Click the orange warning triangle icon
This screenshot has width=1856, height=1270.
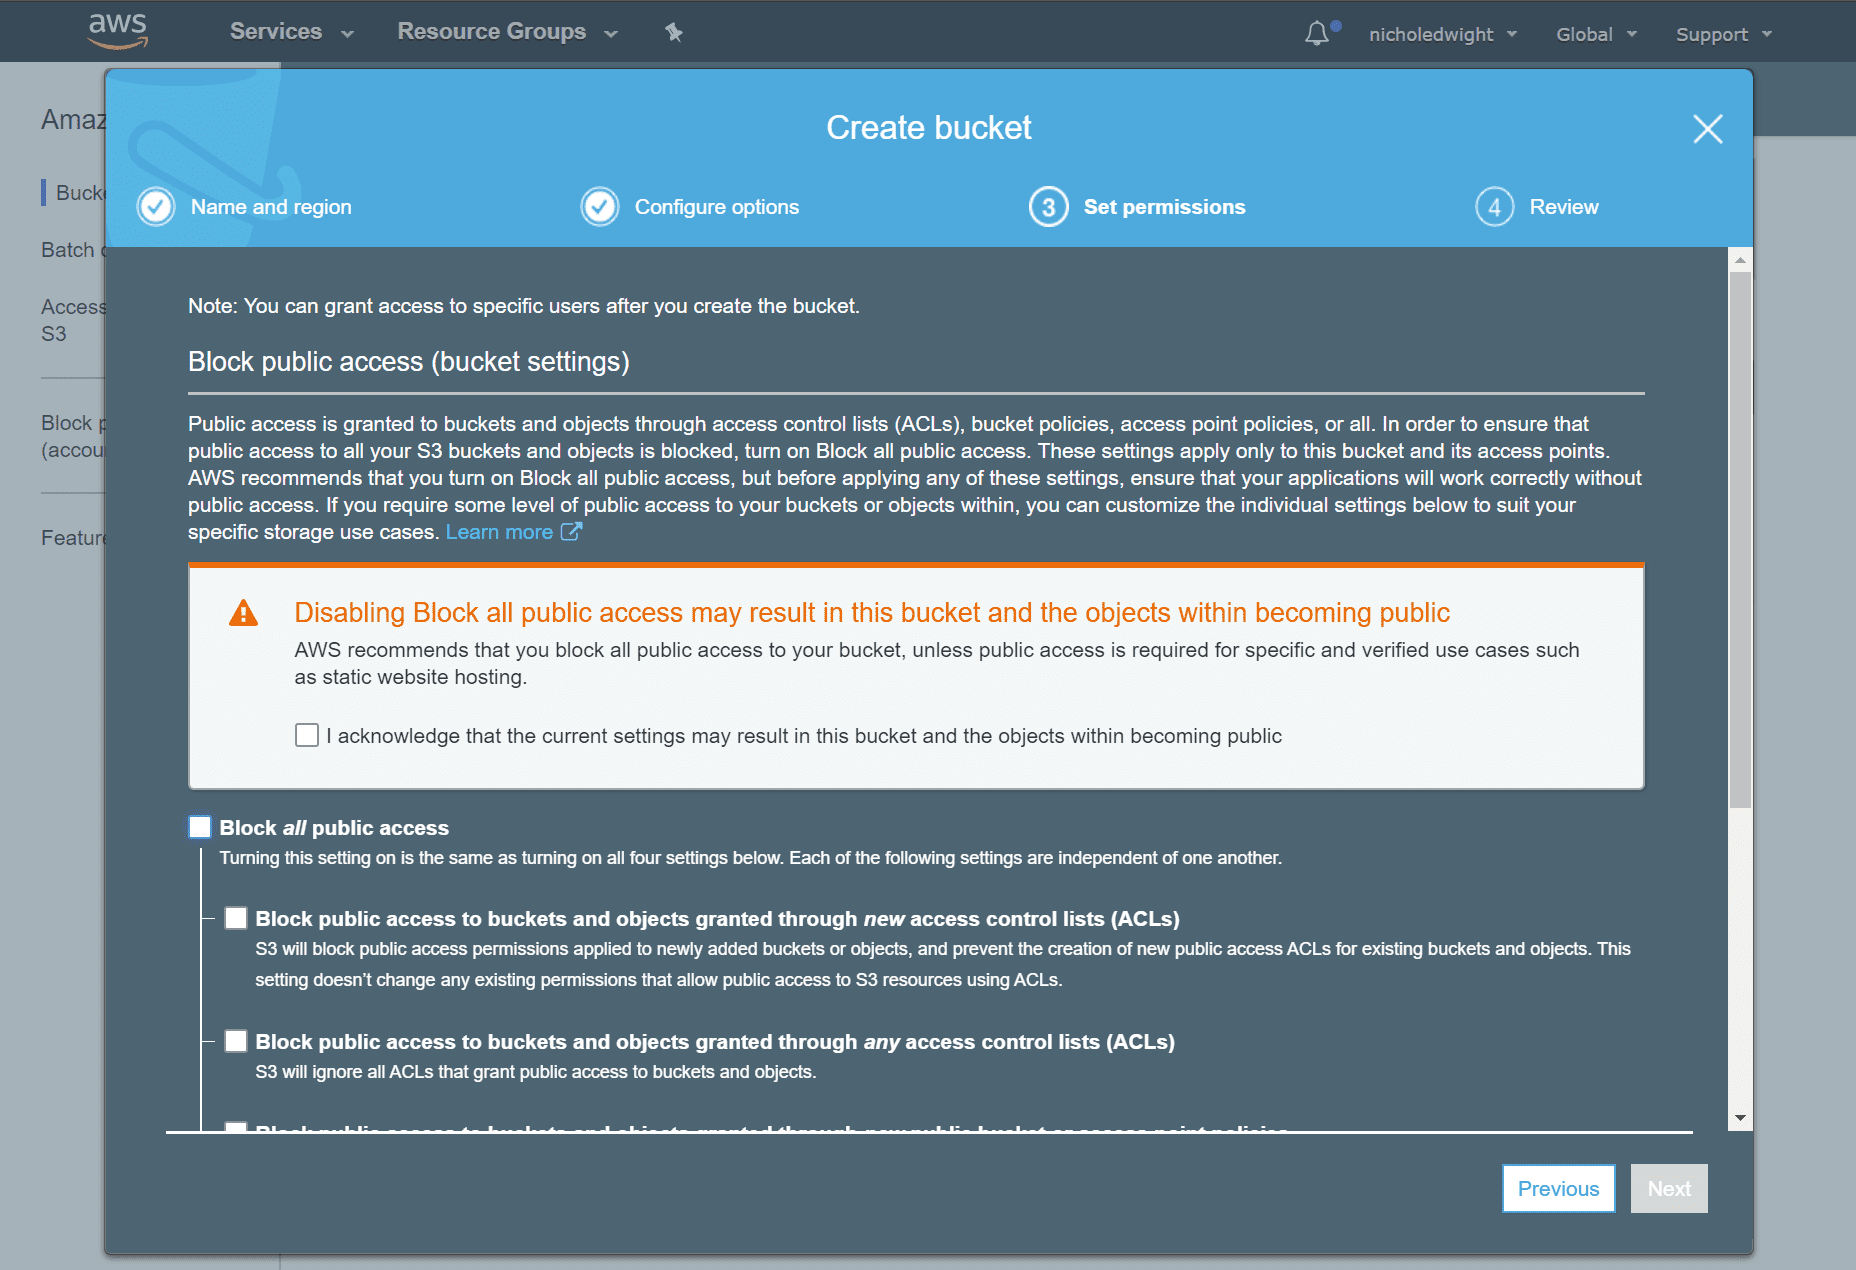click(x=243, y=613)
